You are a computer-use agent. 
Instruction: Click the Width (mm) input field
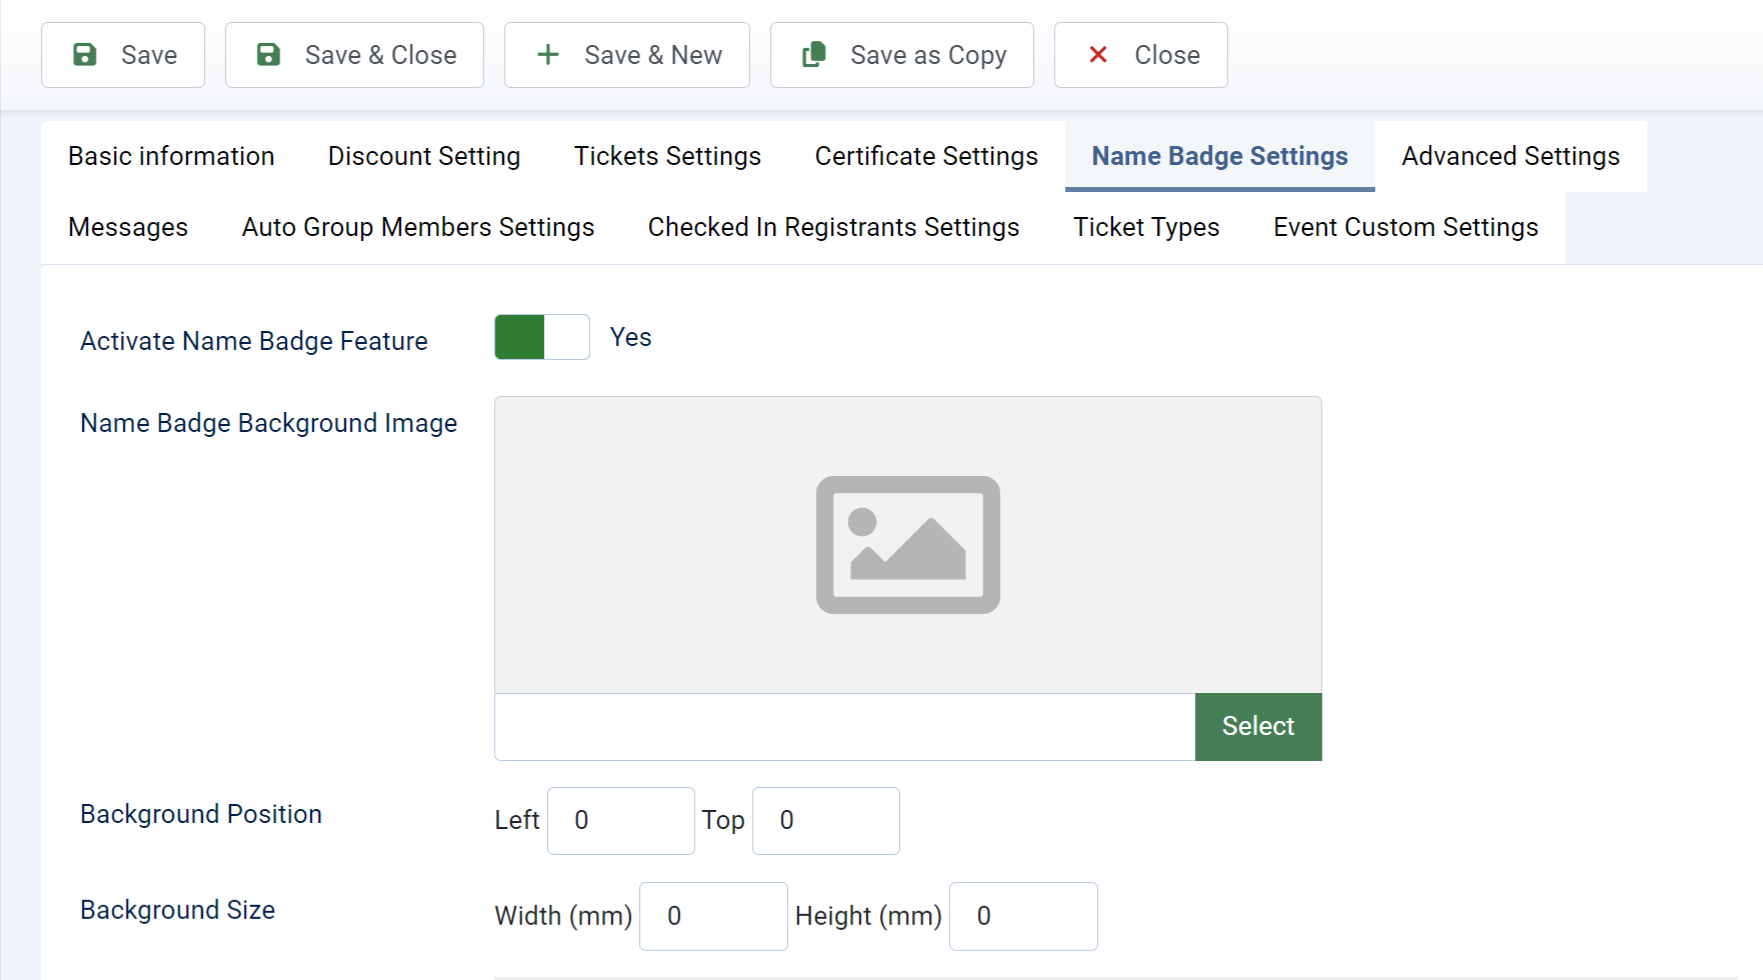coord(713,916)
